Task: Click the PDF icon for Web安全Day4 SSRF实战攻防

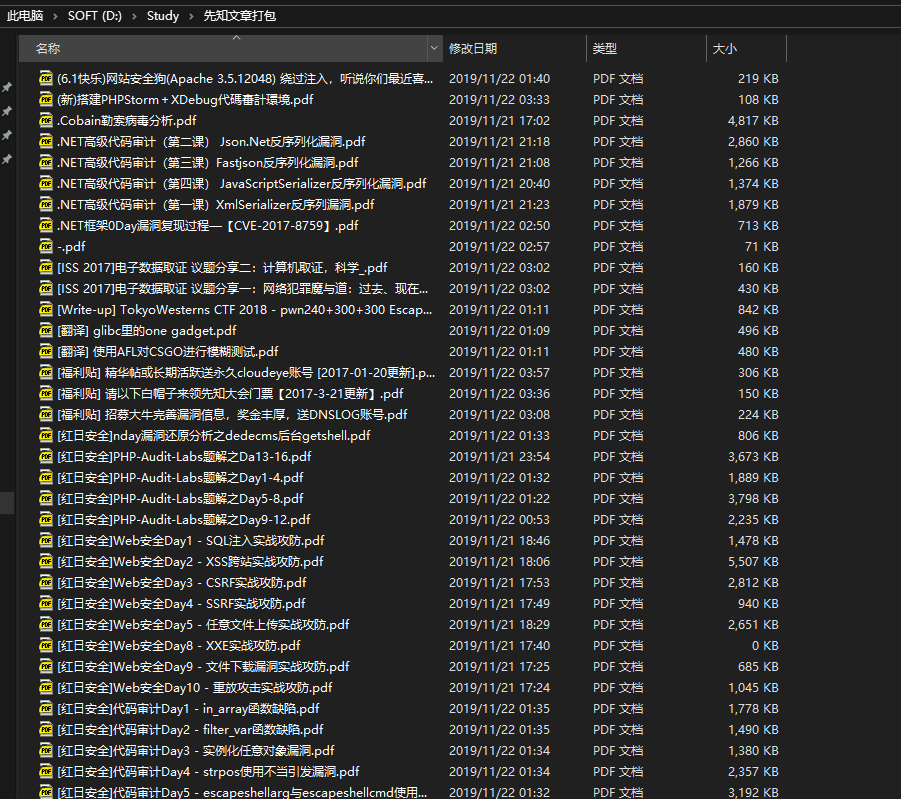Action: pyautogui.click(x=46, y=603)
